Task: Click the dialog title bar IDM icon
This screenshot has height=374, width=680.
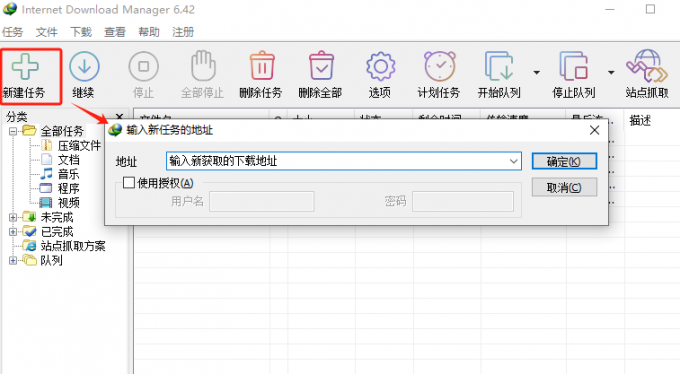Action: click(x=115, y=130)
